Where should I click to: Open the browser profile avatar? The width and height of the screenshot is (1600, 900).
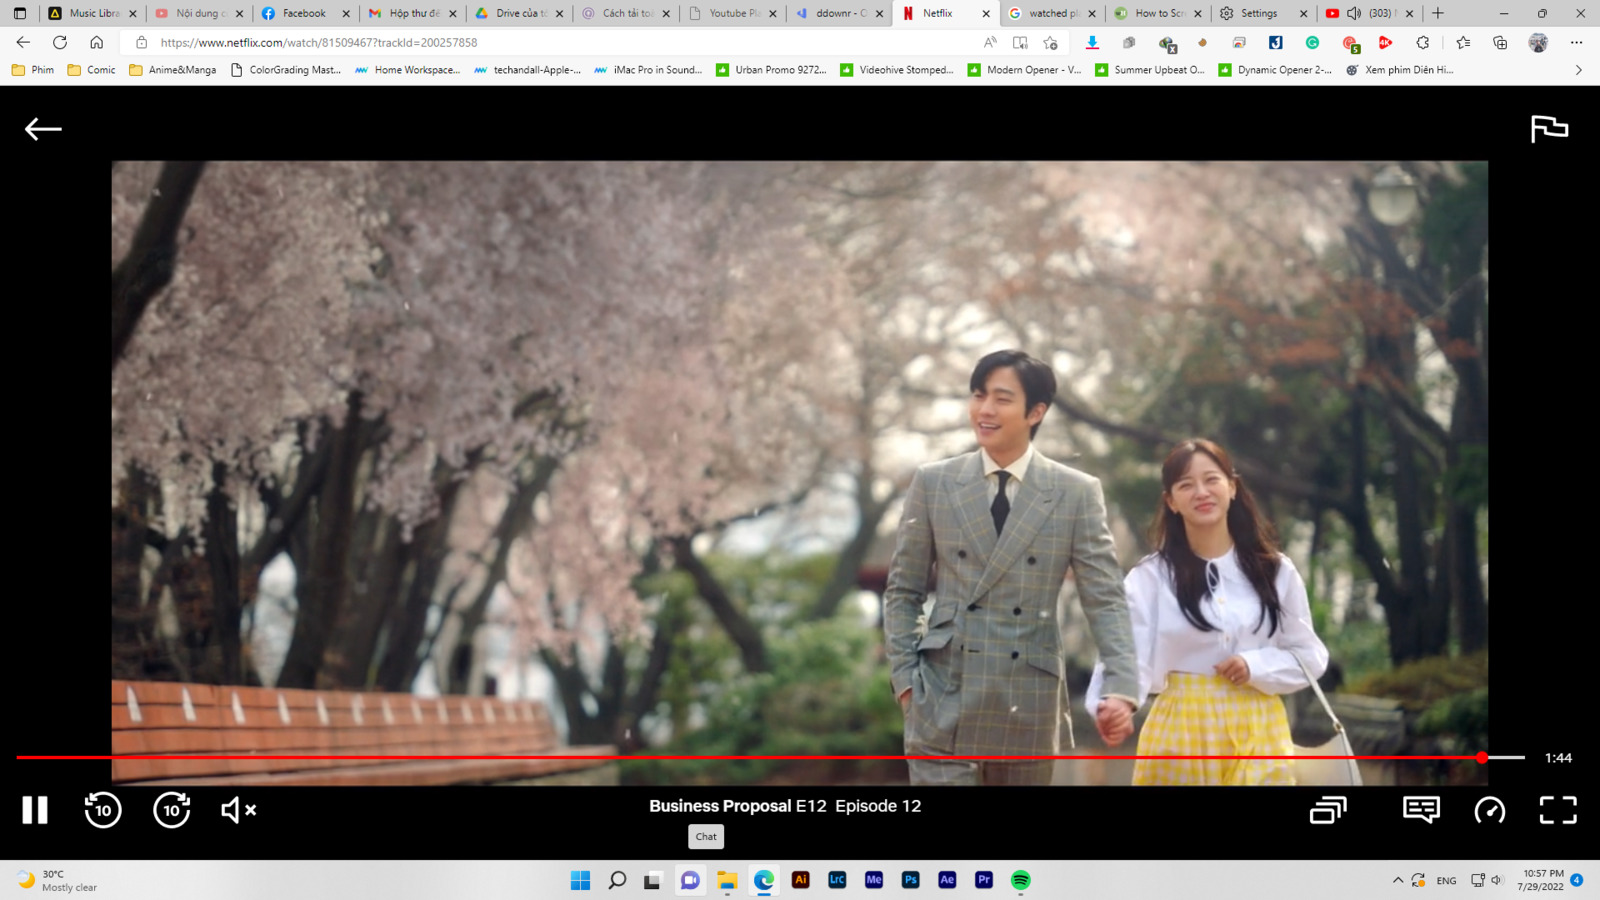tap(1538, 43)
